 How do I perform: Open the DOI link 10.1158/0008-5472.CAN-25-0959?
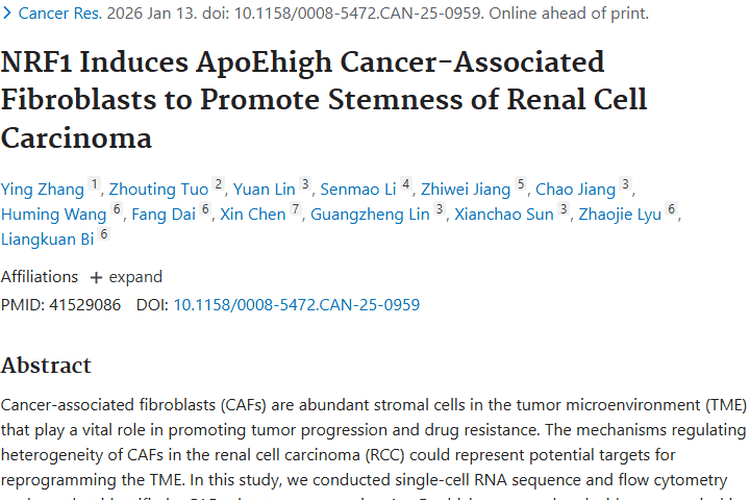(x=296, y=305)
